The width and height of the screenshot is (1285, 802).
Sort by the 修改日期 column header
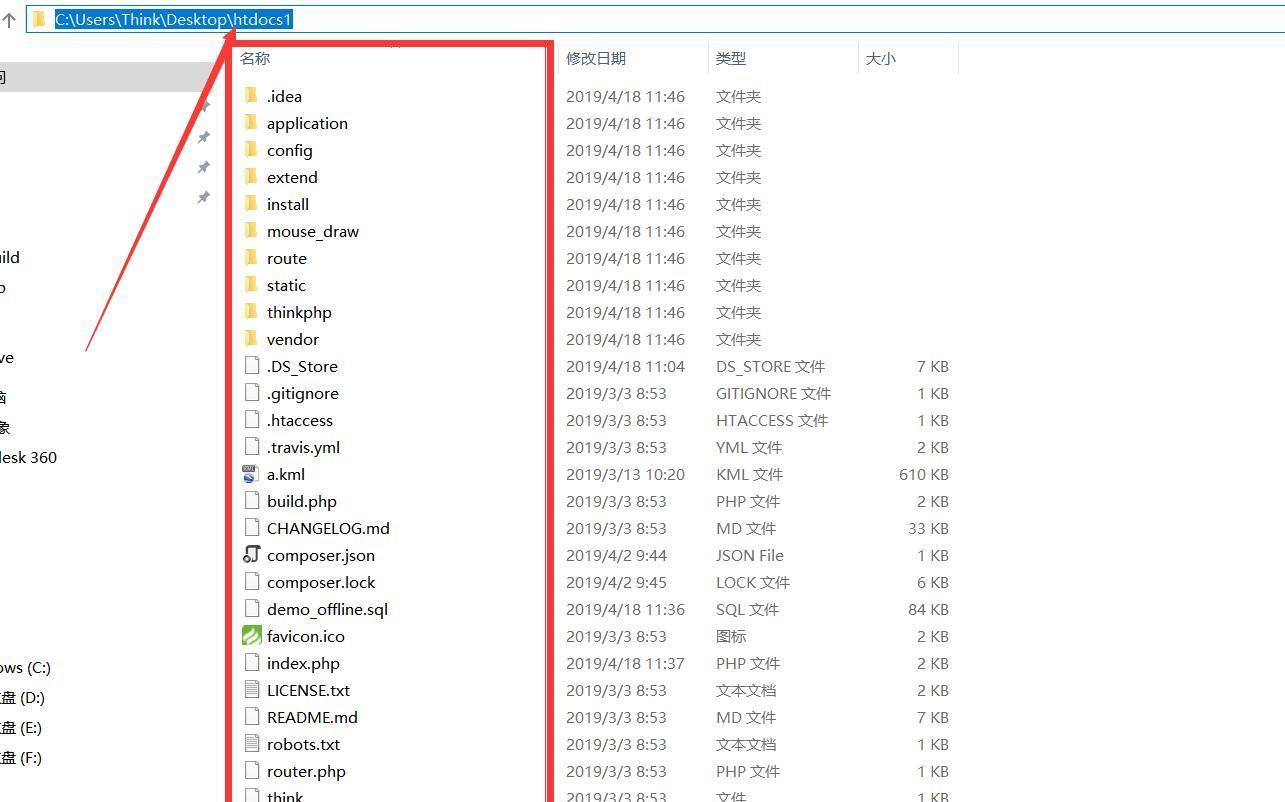(x=596, y=58)
